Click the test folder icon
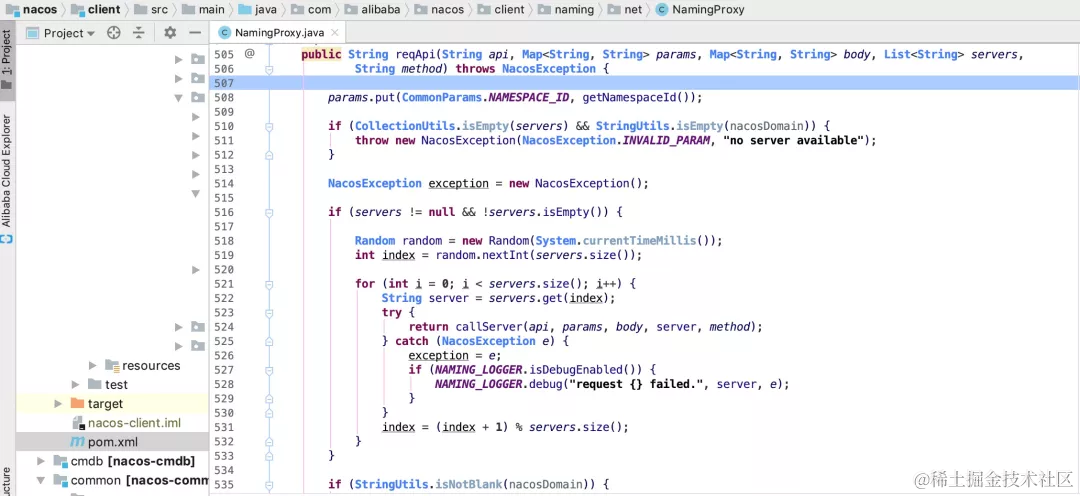Image resolution: width=1080 pixels, height=496 pixels. (95, 384)
